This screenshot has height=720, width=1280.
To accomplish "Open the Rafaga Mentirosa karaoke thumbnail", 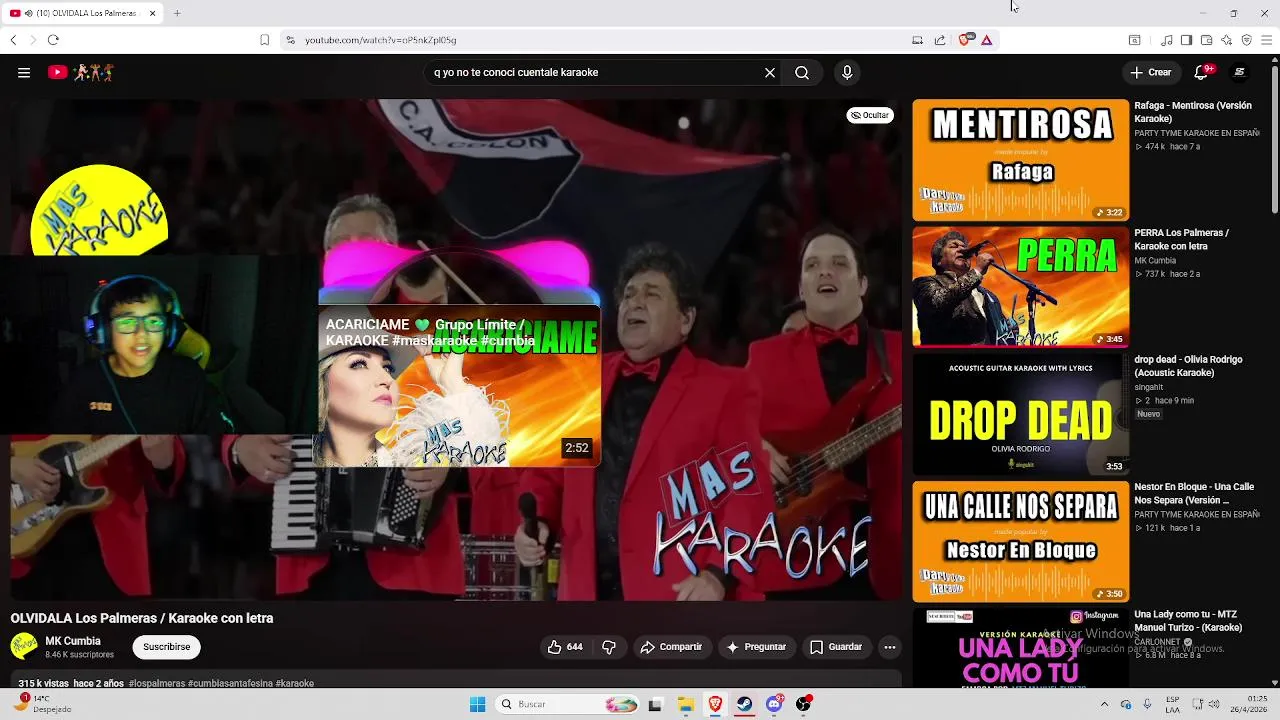I will (x=1020, y=160).
